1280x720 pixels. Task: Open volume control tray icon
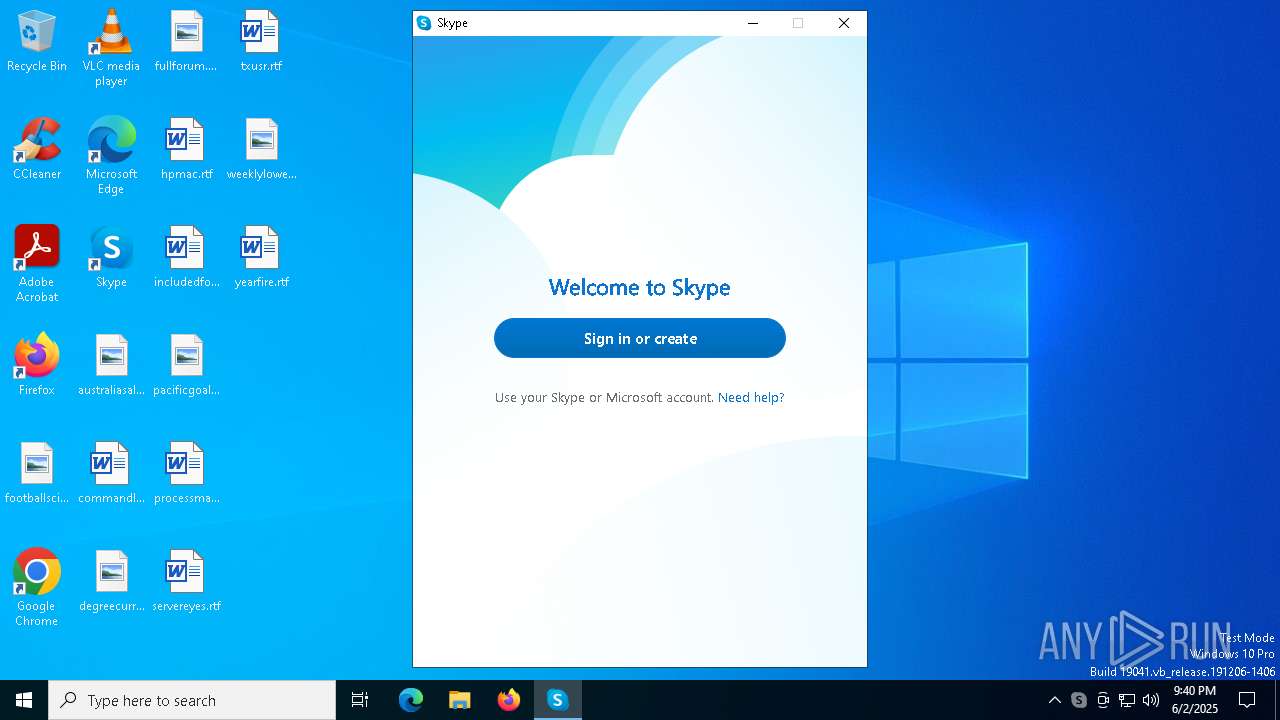[1151, 700]
